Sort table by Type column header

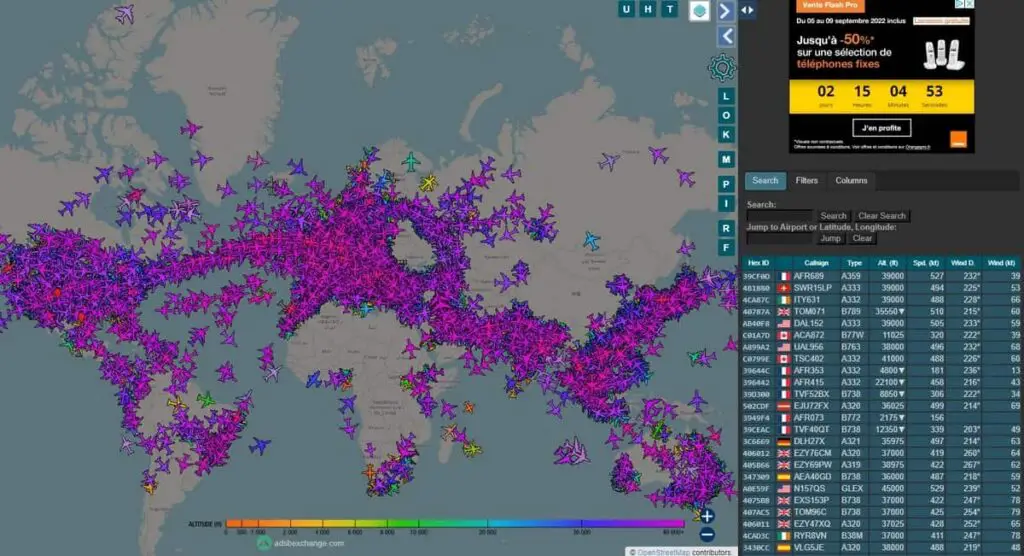click(x=854, y=263)
